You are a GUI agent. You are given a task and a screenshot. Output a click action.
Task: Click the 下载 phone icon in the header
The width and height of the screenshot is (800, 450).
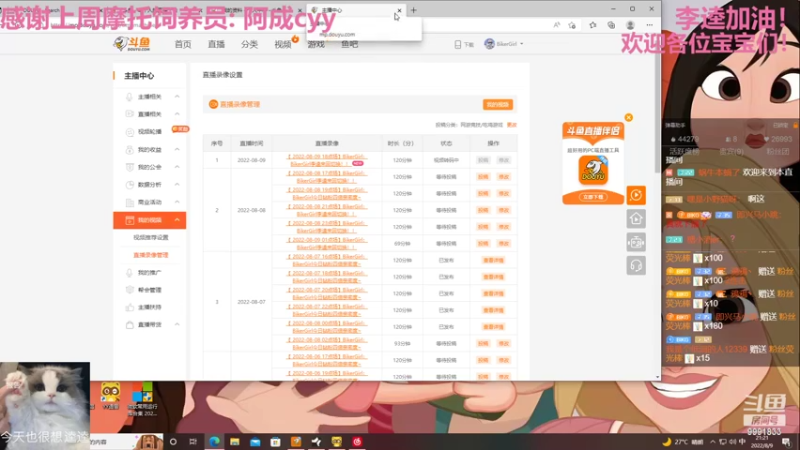tap(458, 44)
